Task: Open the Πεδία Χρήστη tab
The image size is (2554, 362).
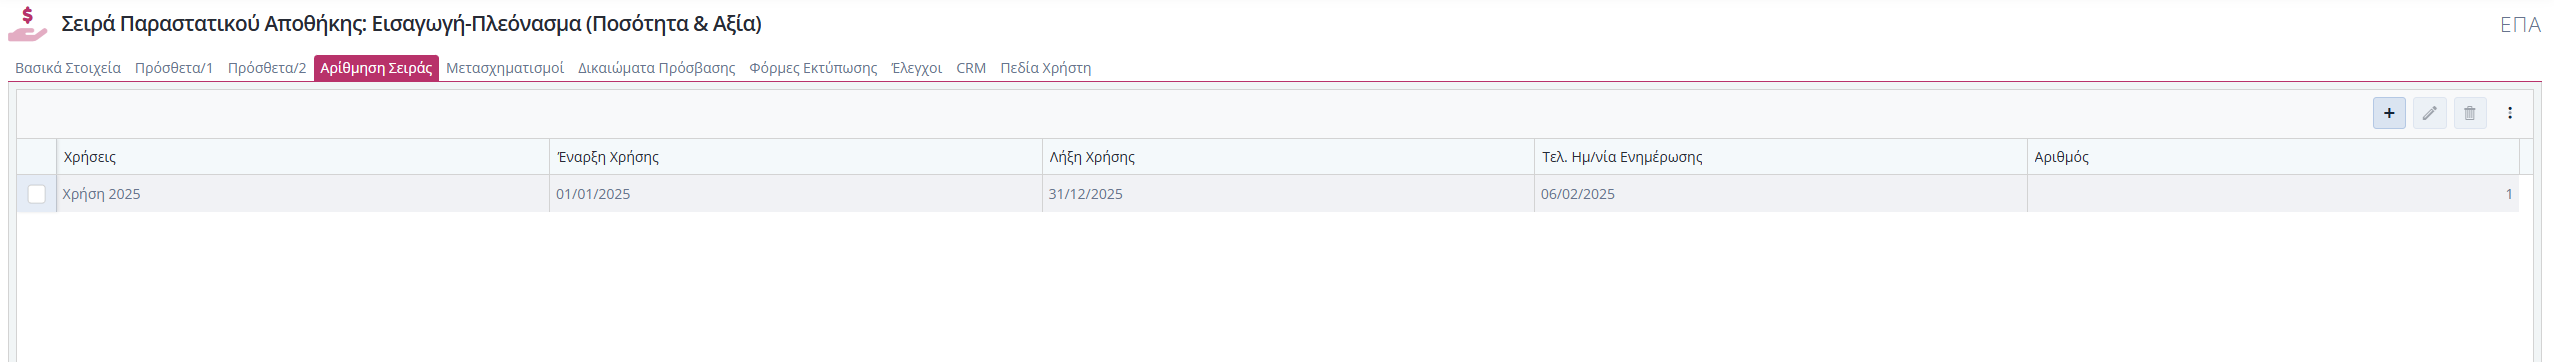Action: point(1045,68)
